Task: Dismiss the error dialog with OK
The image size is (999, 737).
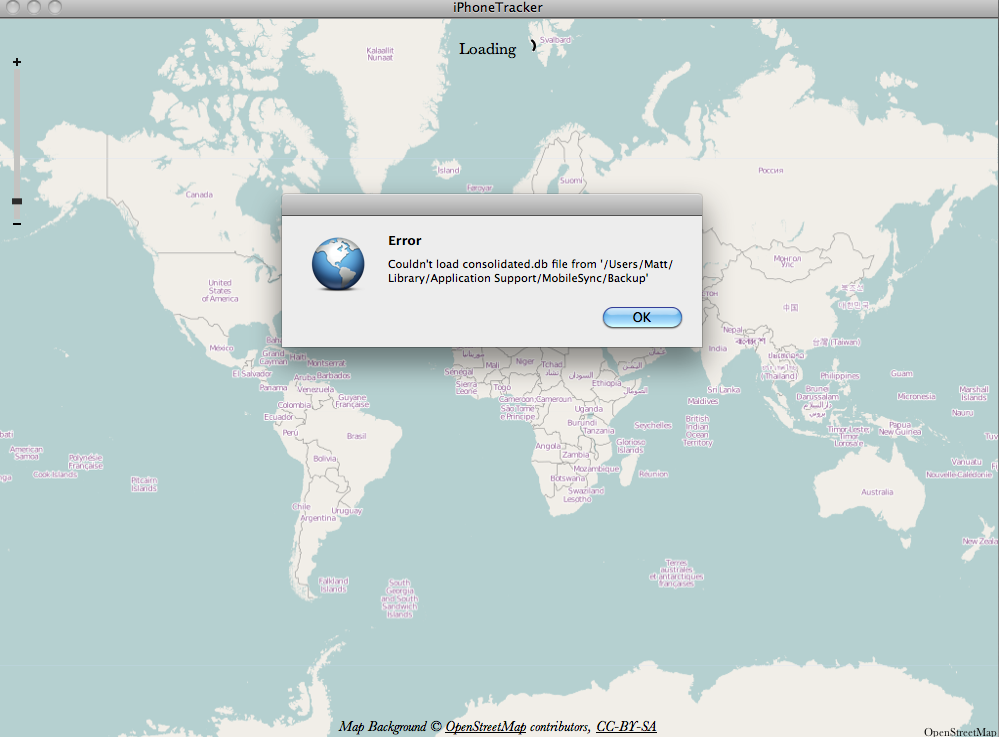Action: pyautogui.click(x=642, y=317)
